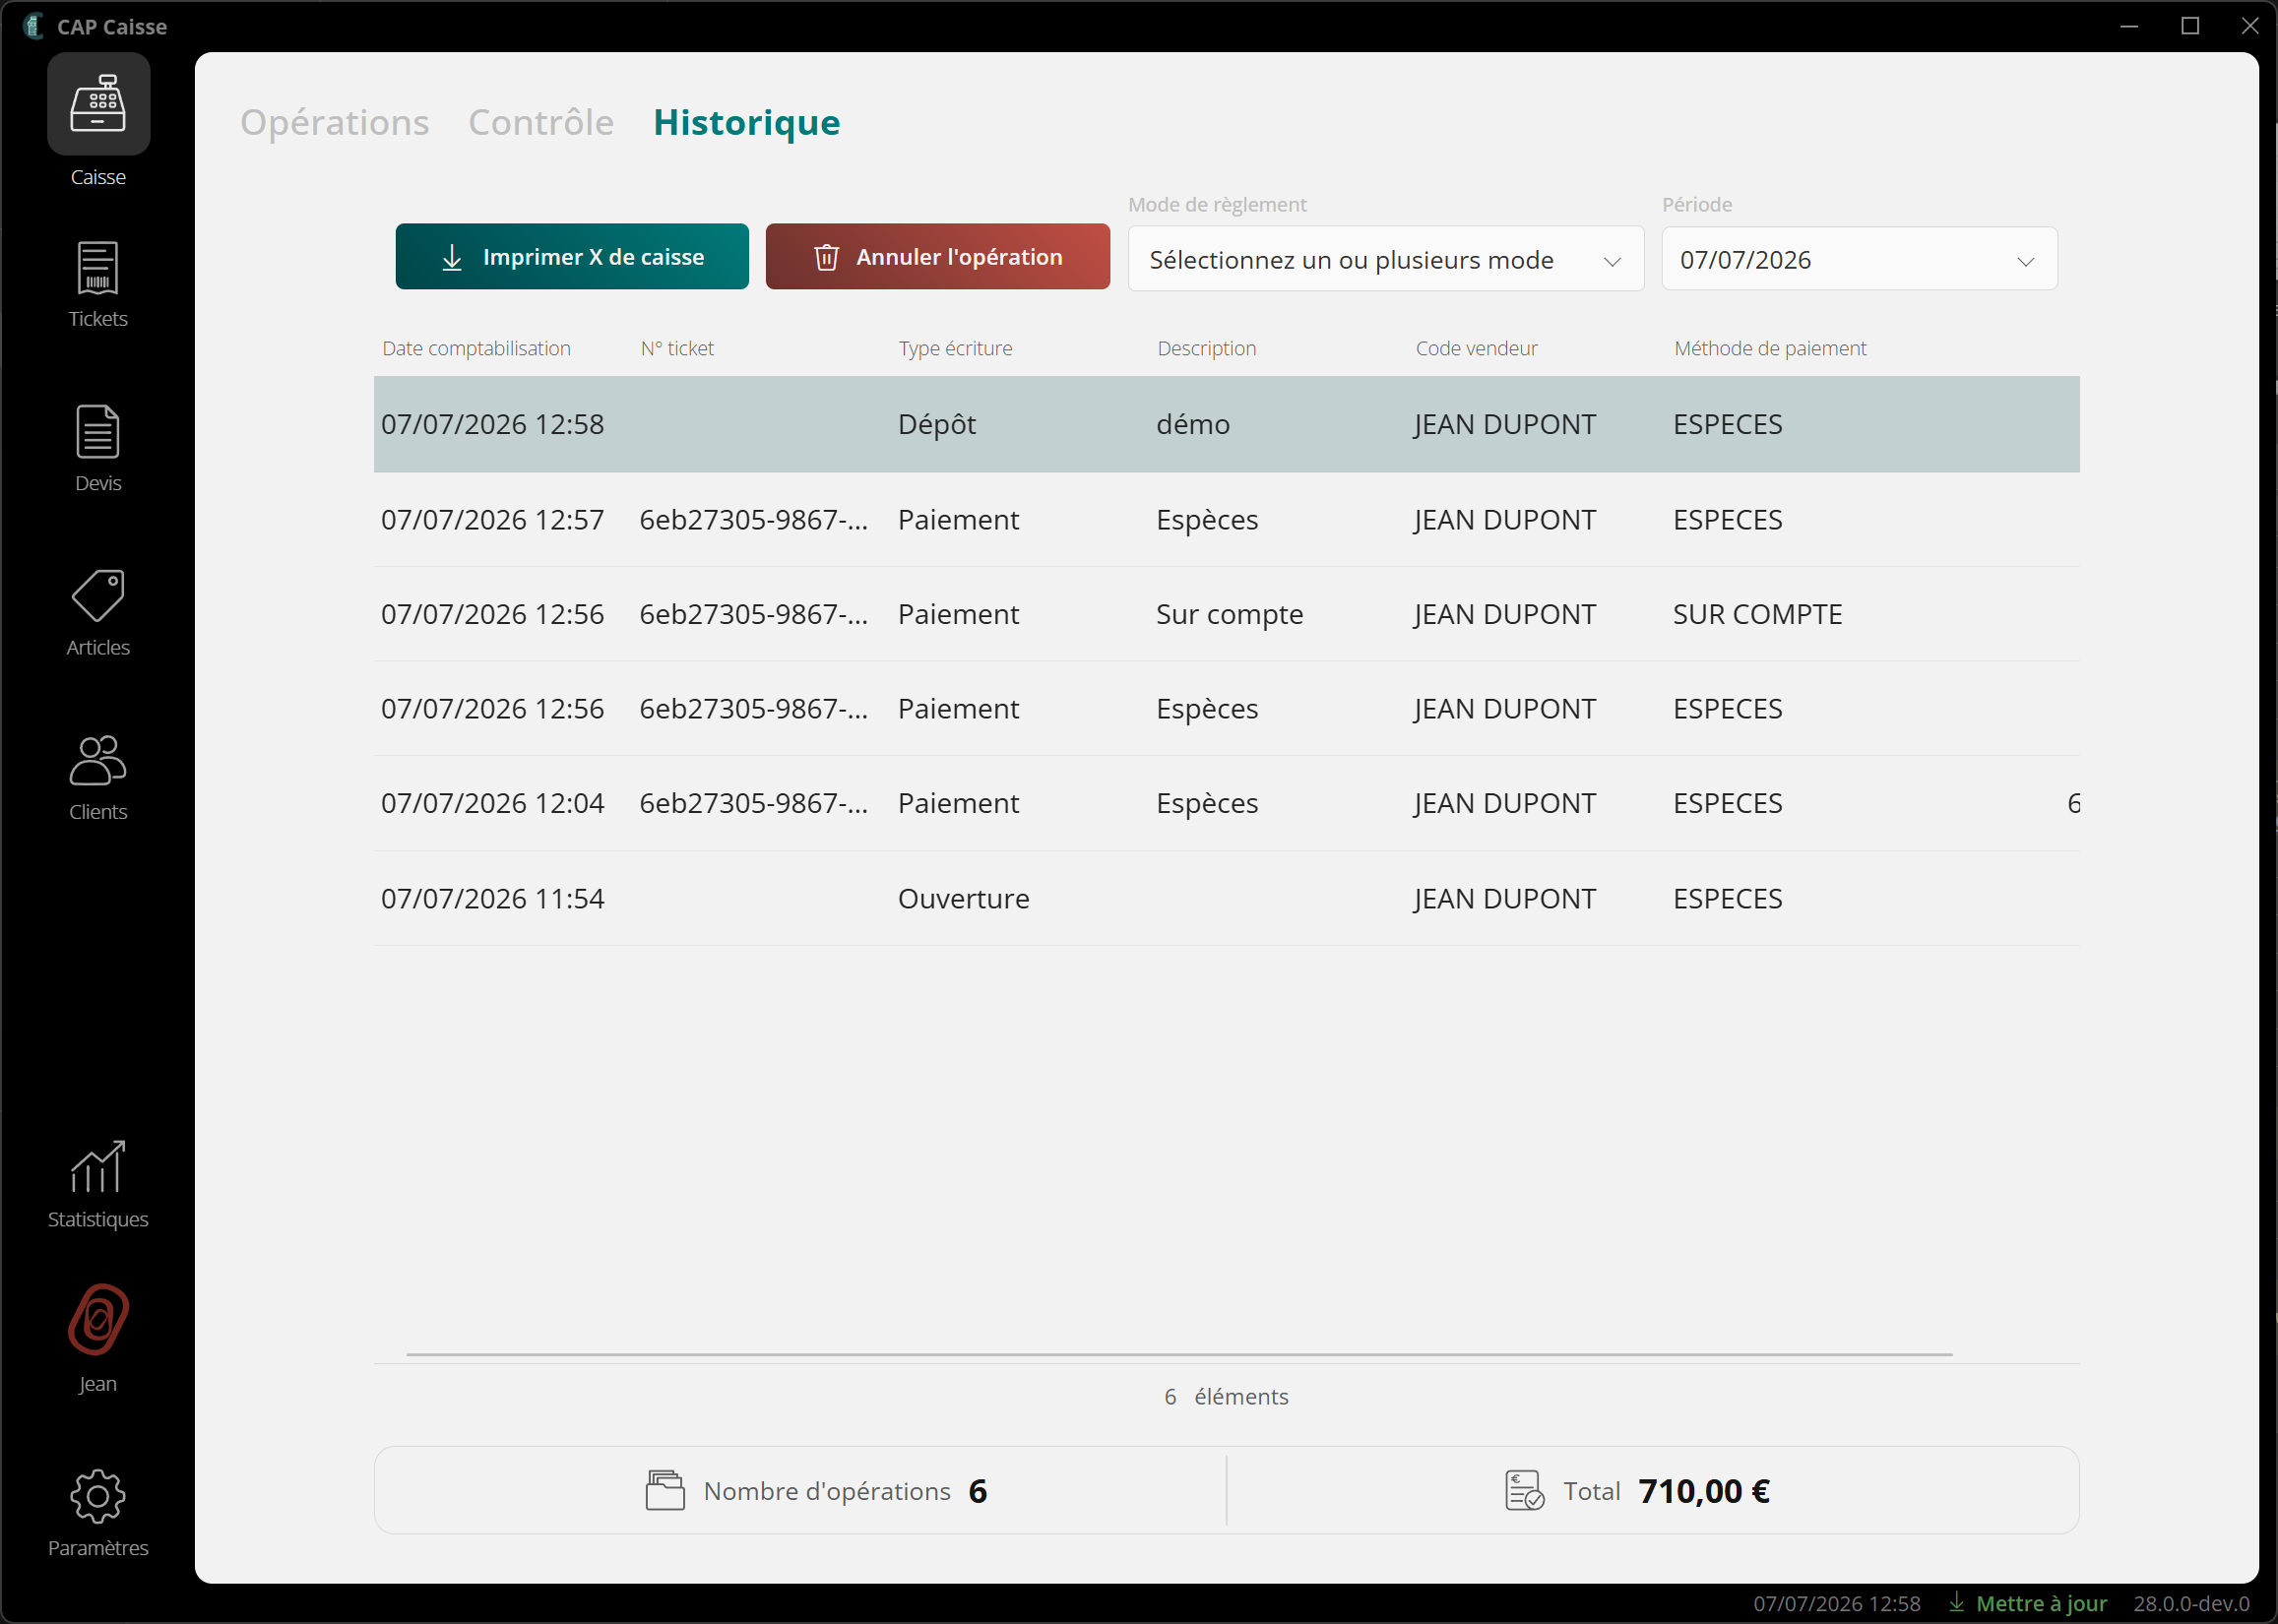The image size is (2278, 1624).
Task: Open the Tickets section
Action: [x=98, y=285]
